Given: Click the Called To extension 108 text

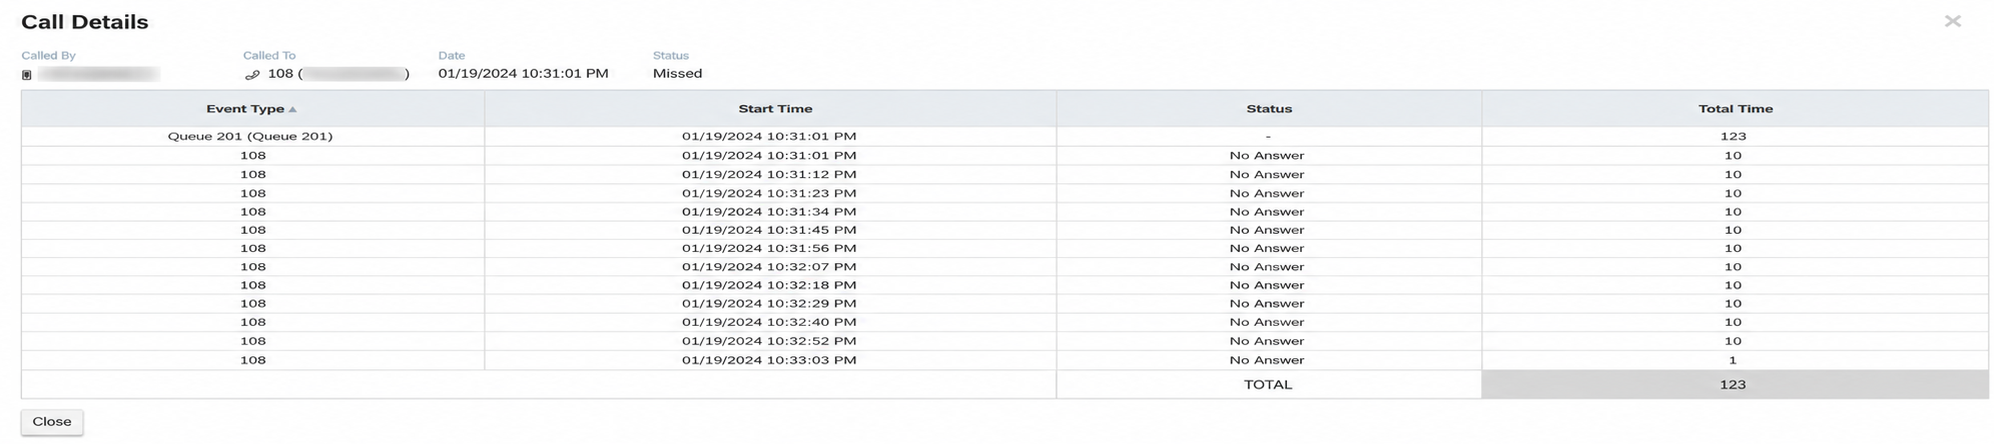Looking at the screenshot, I should [281, 74].
